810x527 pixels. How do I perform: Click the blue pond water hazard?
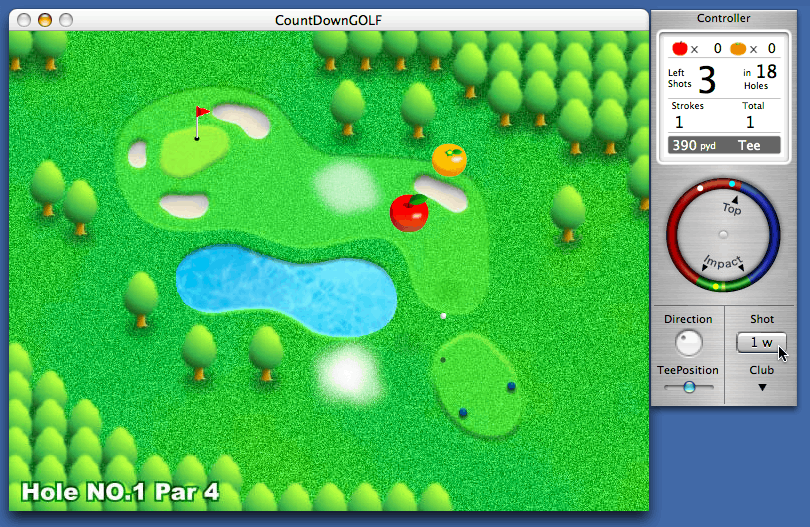(x=287, y=290)
